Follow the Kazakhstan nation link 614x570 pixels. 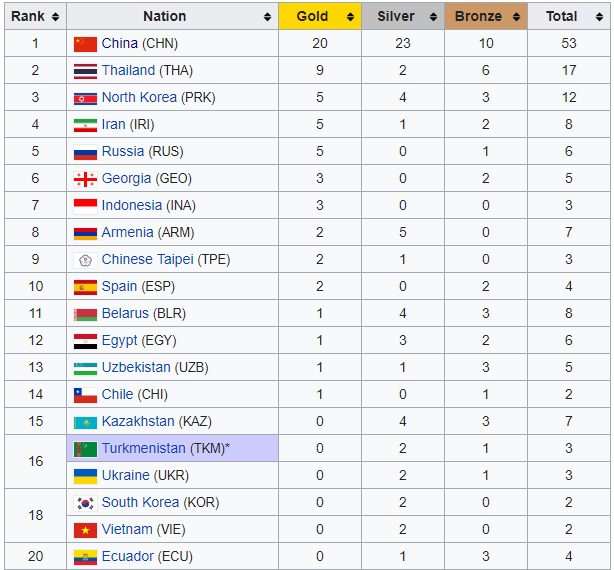[x=138, y=421]
